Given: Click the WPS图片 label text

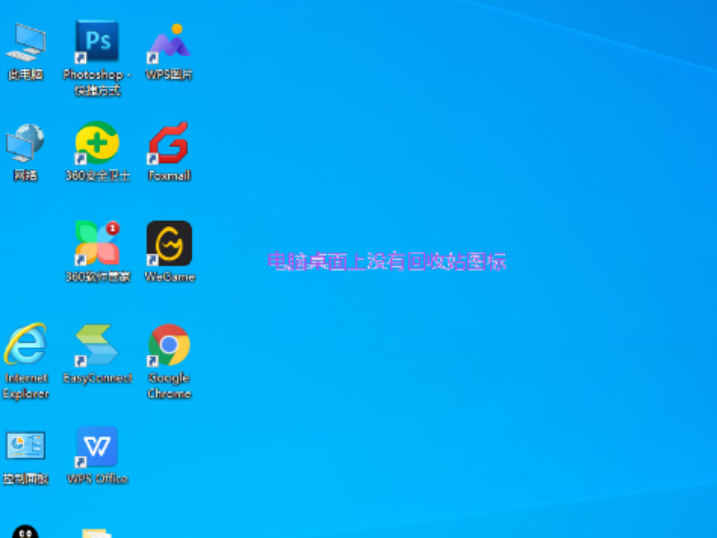Looking at the screenshot, I should (x=169, y=75).
